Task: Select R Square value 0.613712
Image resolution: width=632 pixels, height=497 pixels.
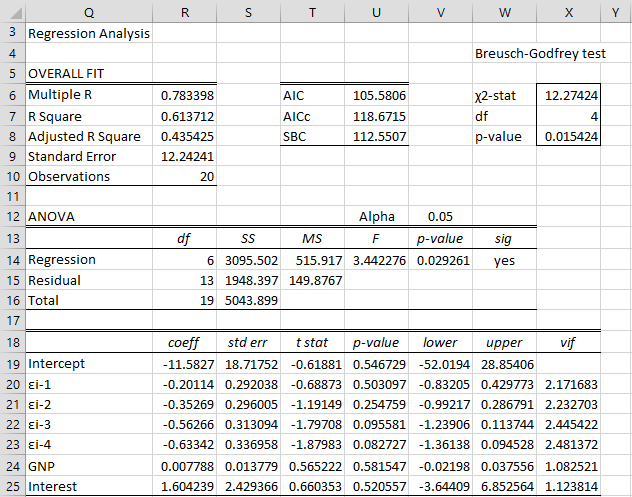Action: pyautogui.click(x=185, y=116)
